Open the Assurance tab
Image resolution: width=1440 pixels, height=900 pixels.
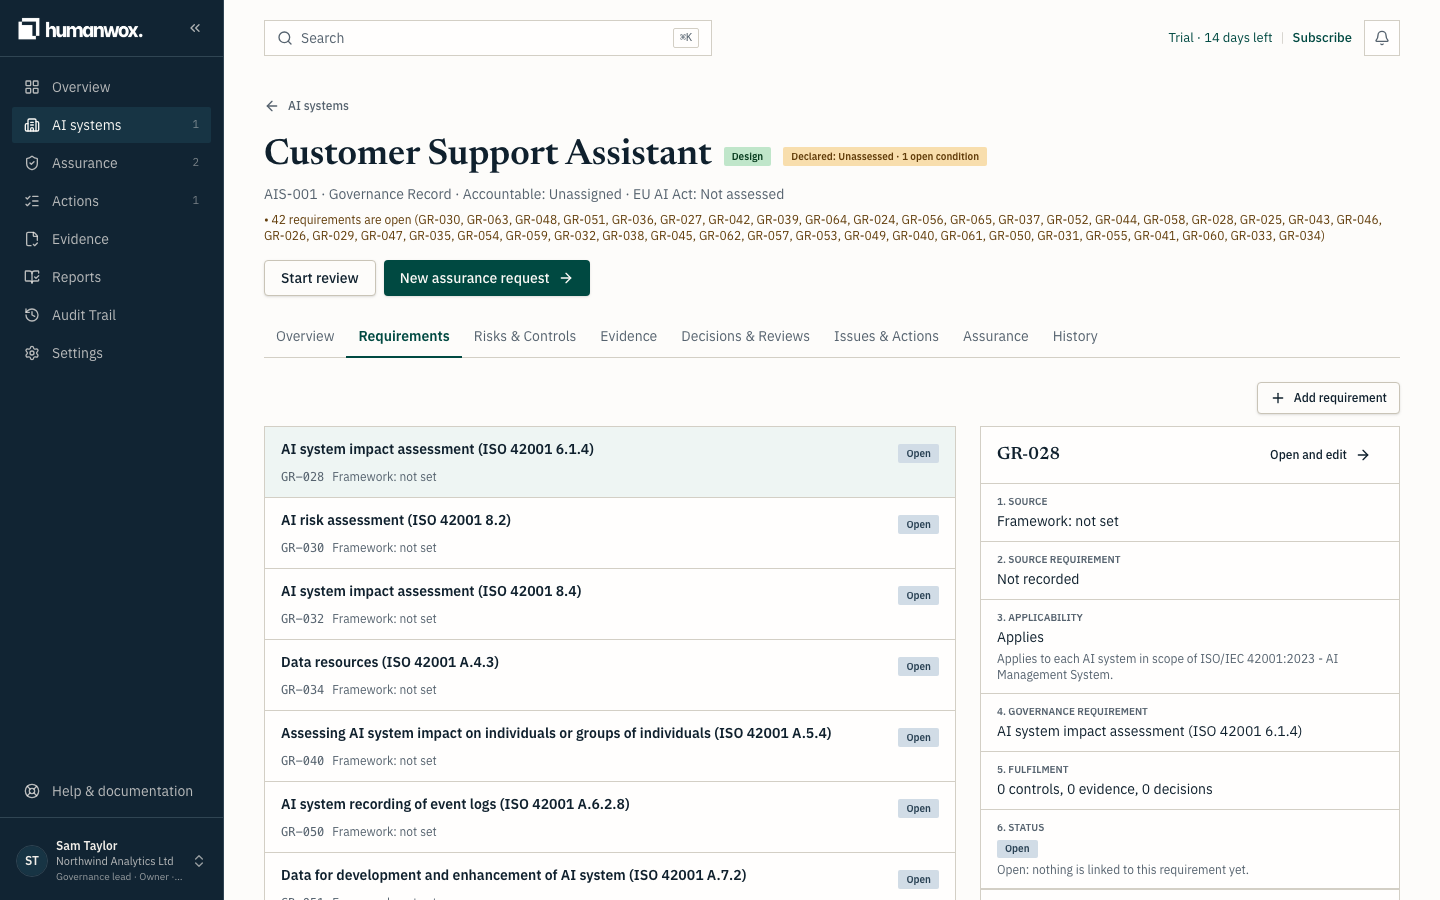click(x=996, y=336)
